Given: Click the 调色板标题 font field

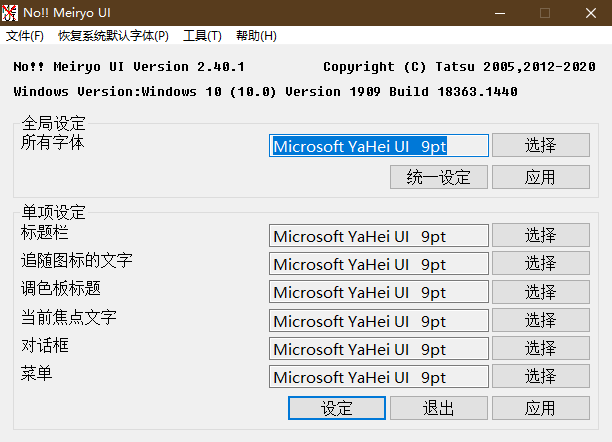Looking at the screenshot, I should point(379,292).
